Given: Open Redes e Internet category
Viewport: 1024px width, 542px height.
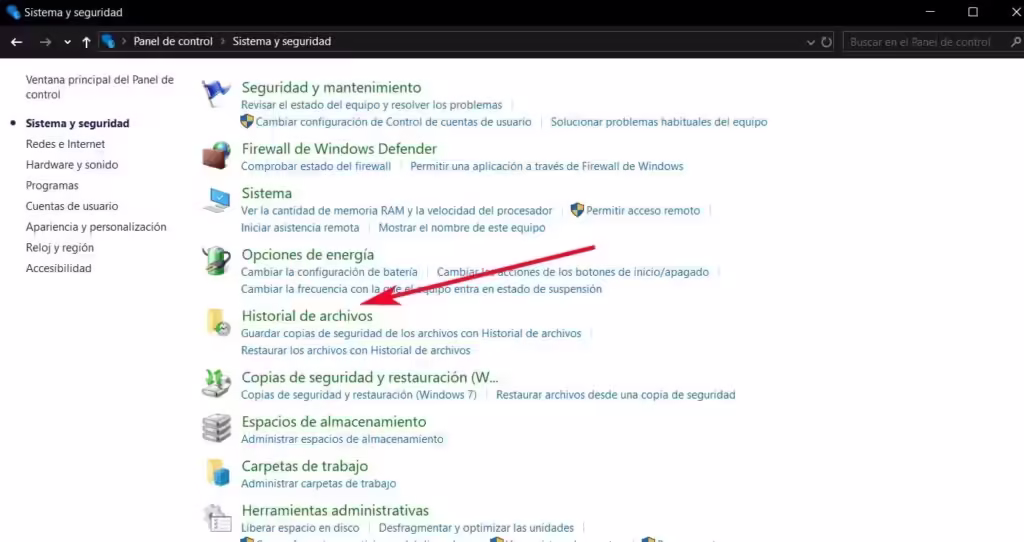Looking at the screenshot, I should click(65, 144).
